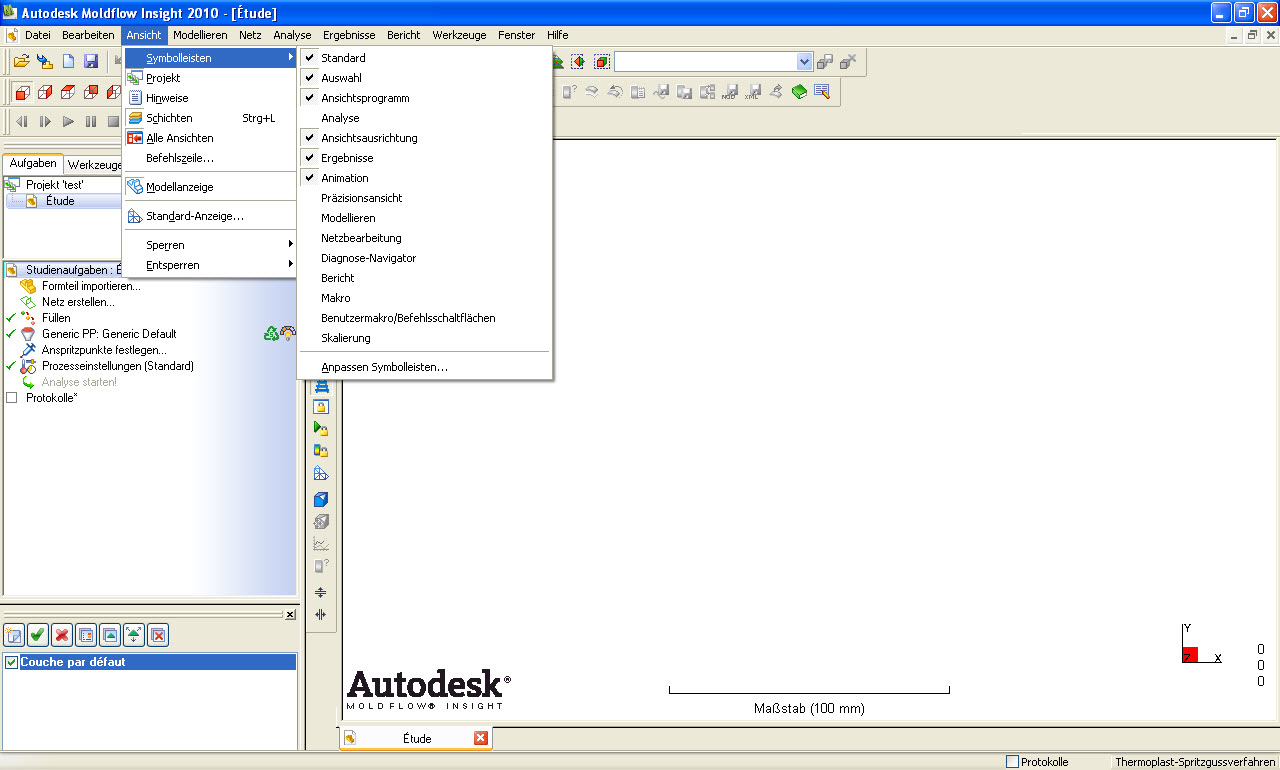Expand the Entsperren submenu
Viewport: 1280px width, 770px height.
[210, 265]
